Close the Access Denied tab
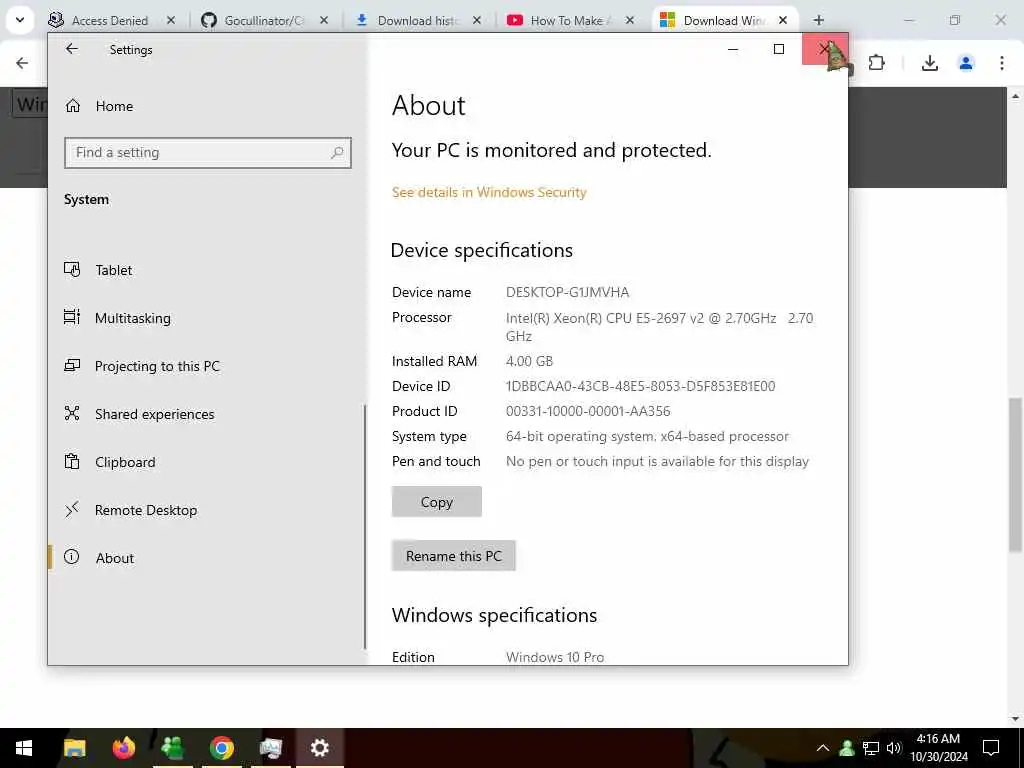 coord(170,20)
